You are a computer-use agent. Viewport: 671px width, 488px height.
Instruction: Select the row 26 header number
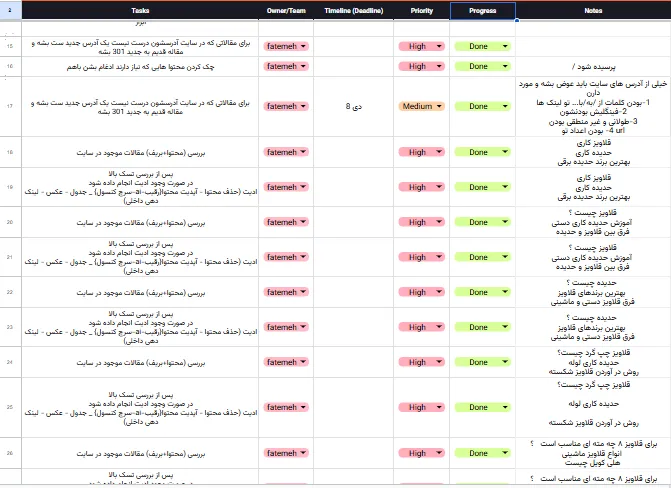[x=10, y=453]
